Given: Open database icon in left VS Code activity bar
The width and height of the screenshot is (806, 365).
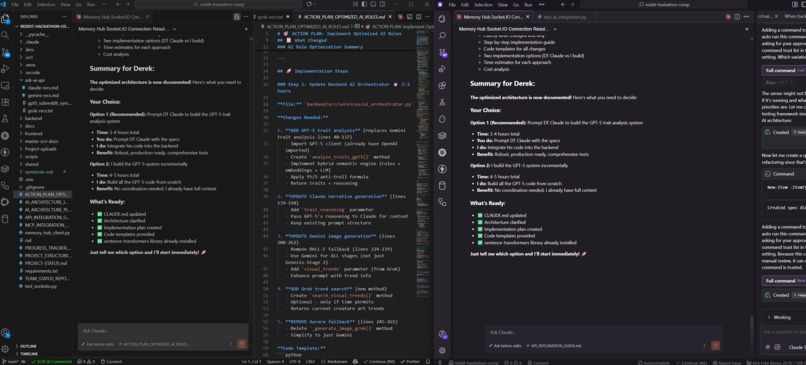Looking at the screenshot, I should (5, 218).
